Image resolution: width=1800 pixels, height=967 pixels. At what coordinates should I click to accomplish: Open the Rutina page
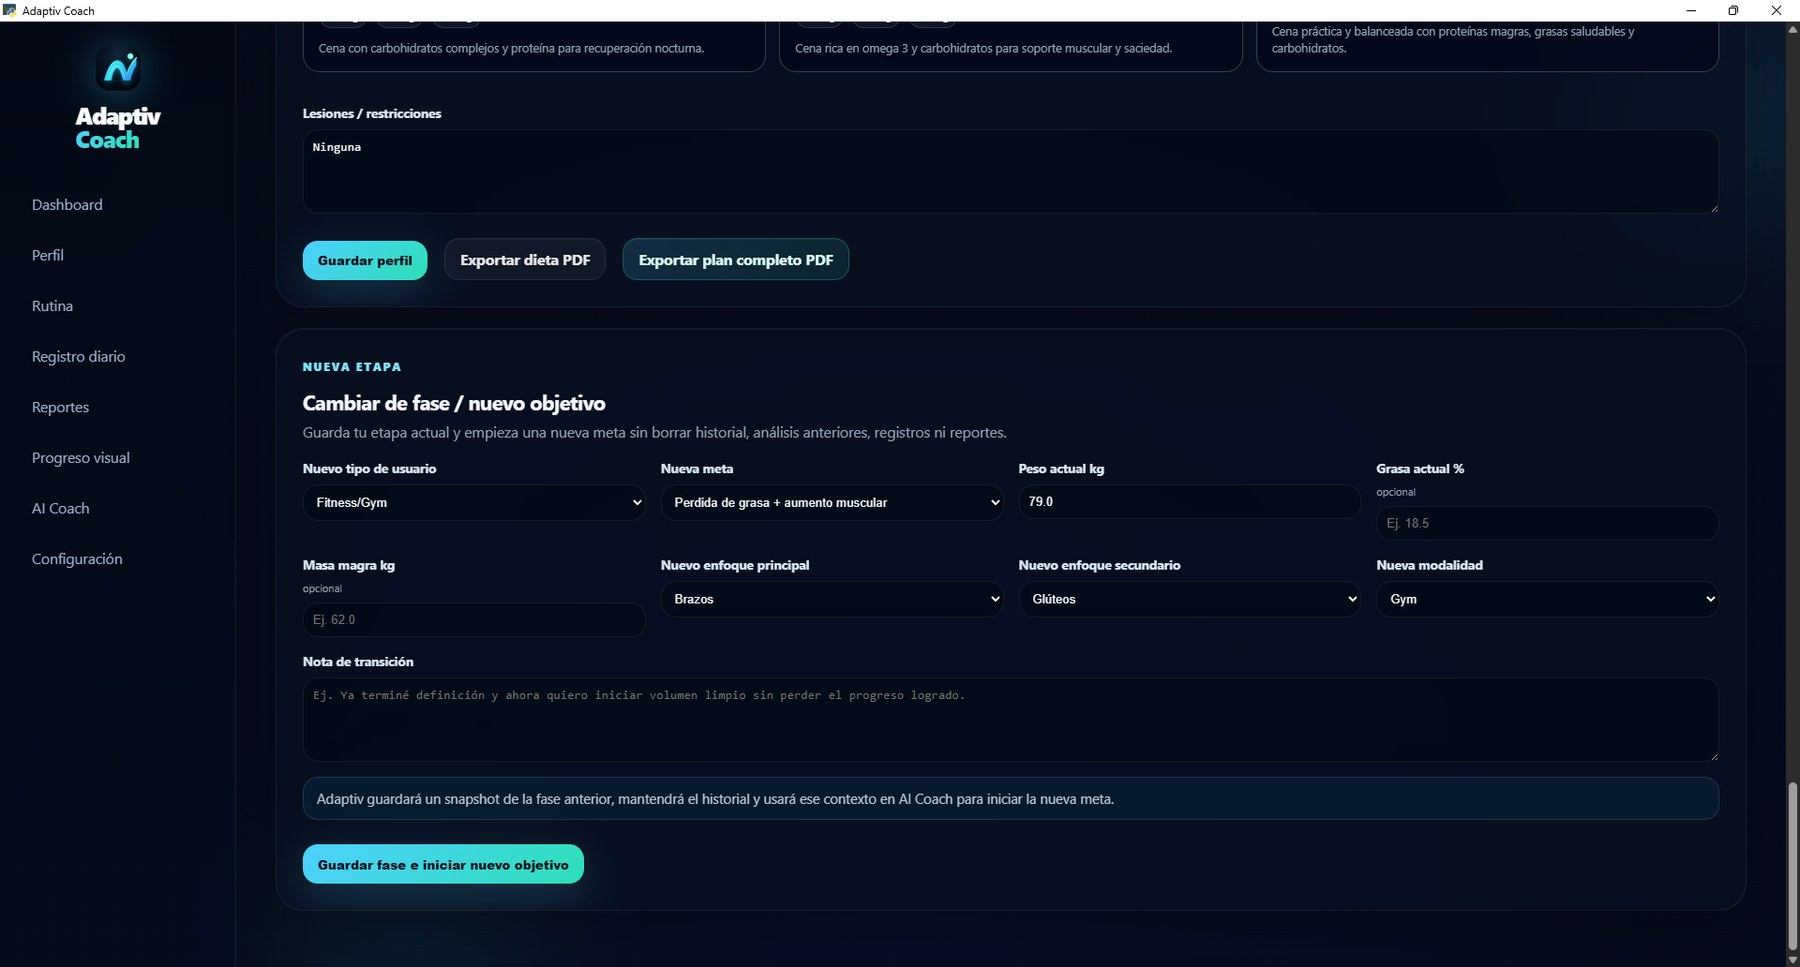pos(52,306)
